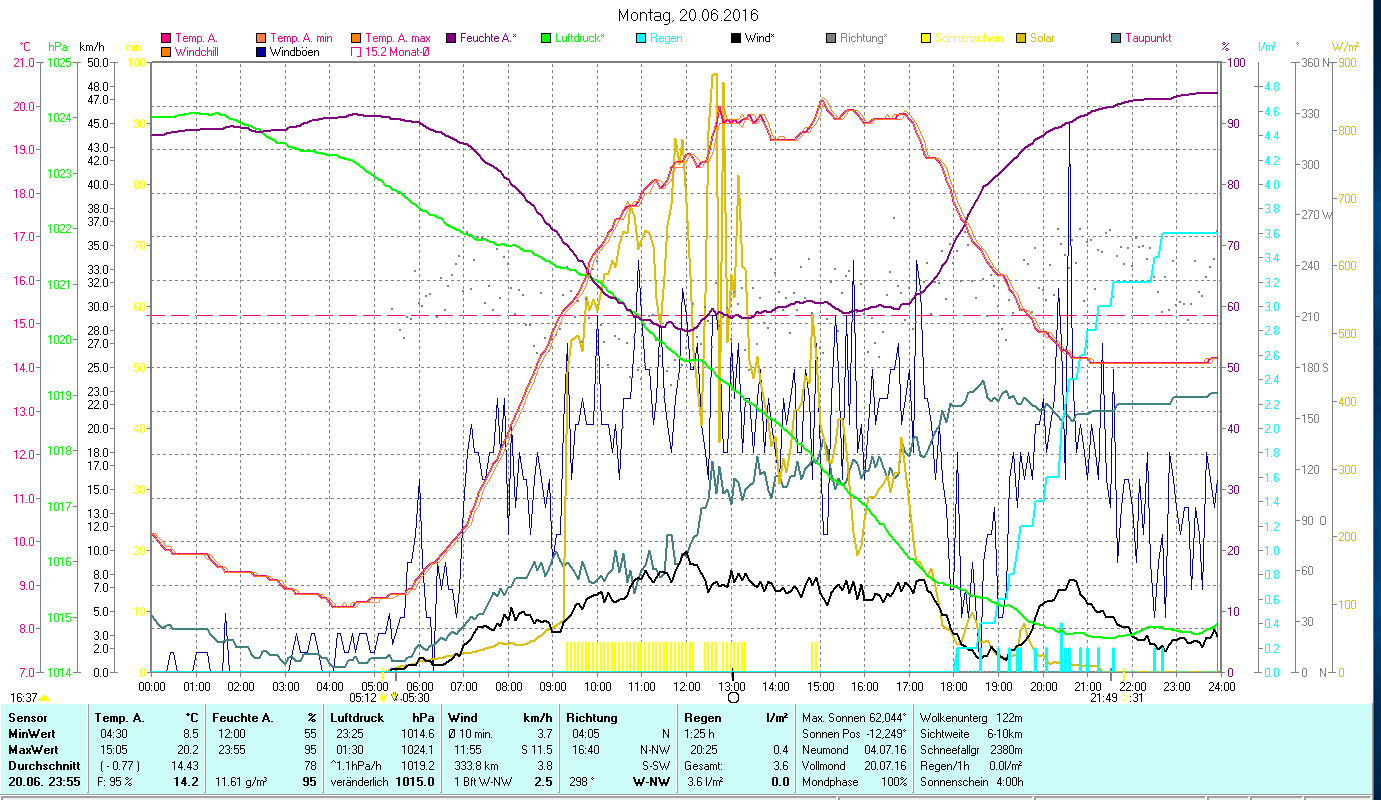This screenshot has width=1381, height=800.
Task: Click the S 11.5 wind maximum value
Action: click(536, 750)
